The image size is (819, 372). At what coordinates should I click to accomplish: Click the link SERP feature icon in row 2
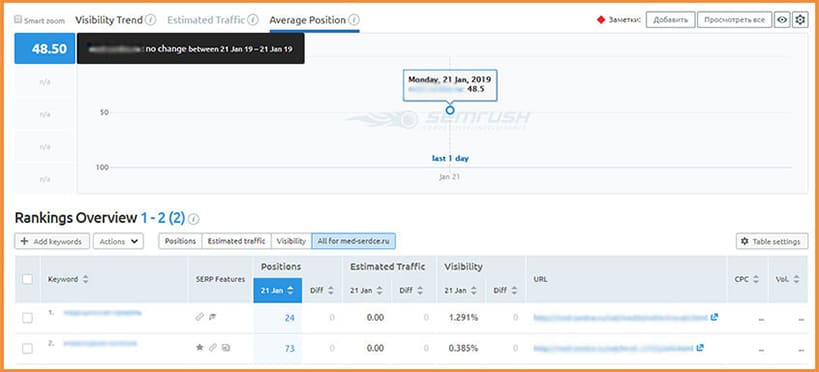[212, 347]
